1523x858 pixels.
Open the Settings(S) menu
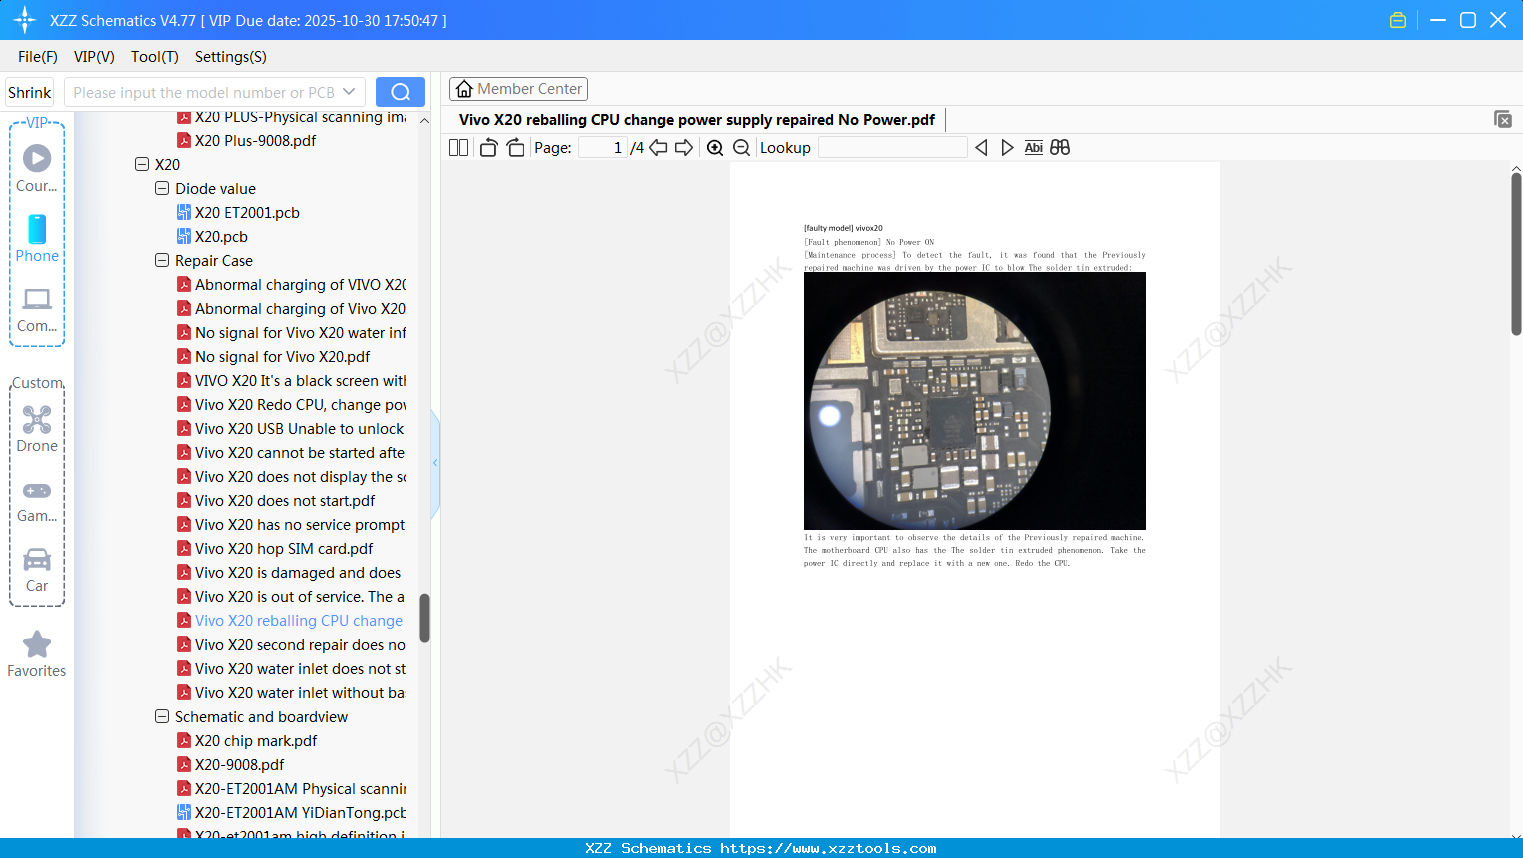click(x=231, y=57)
